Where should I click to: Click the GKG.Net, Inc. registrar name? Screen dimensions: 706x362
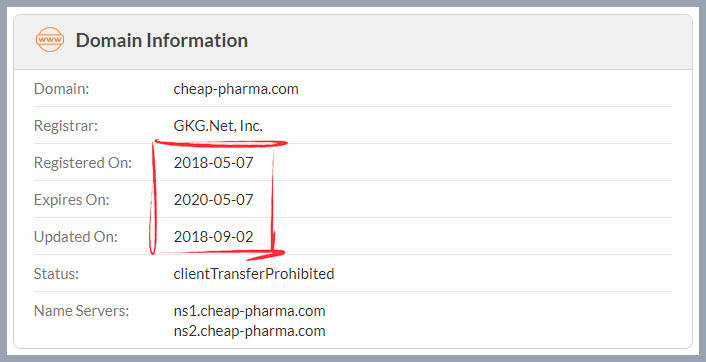[218, 126]
